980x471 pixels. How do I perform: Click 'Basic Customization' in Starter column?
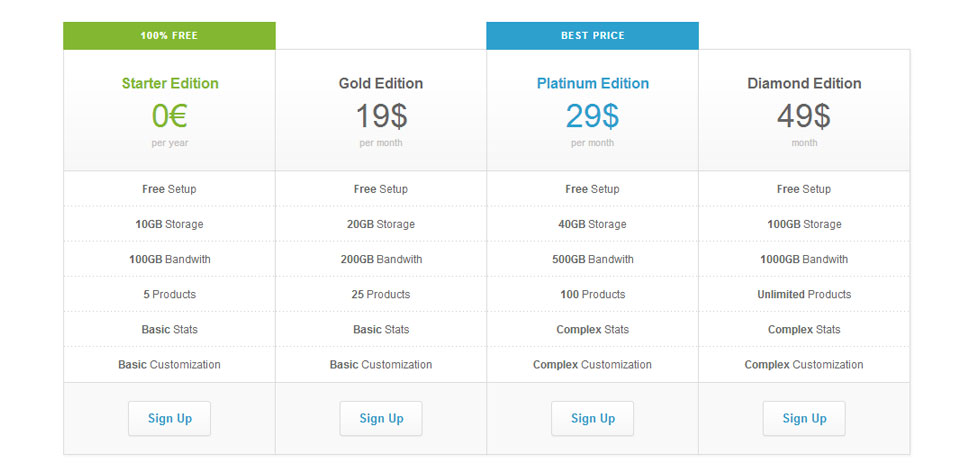pyautogui.click(x=169, y=364)
